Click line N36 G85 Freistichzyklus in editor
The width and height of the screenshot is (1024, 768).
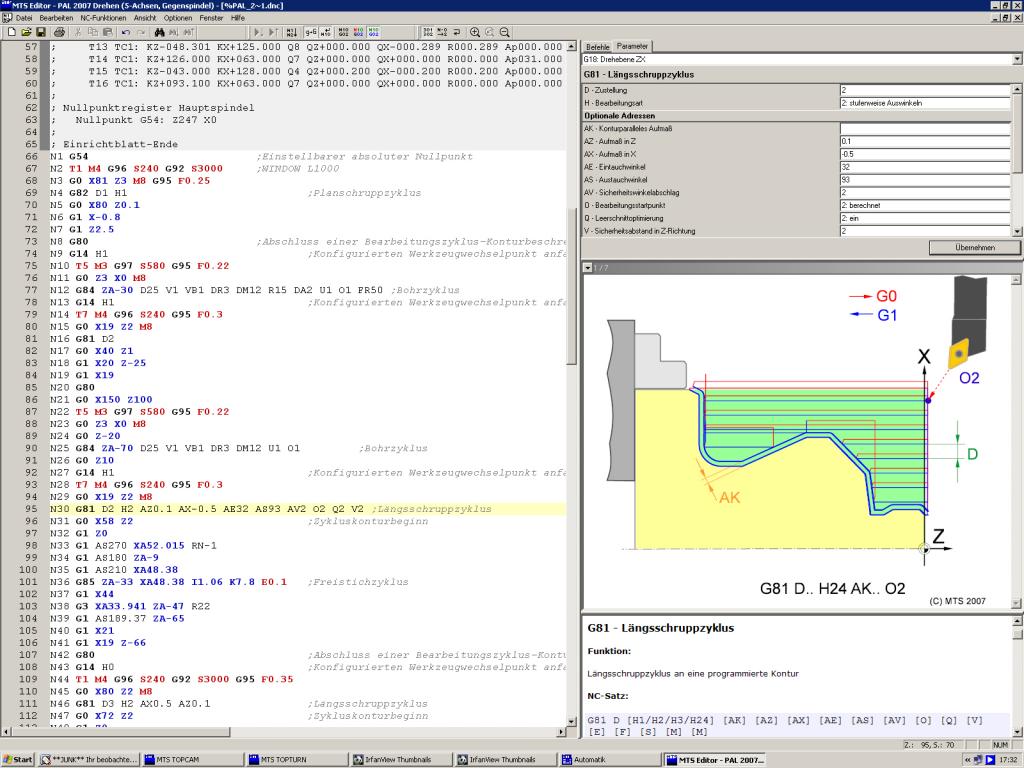(308, 582)
